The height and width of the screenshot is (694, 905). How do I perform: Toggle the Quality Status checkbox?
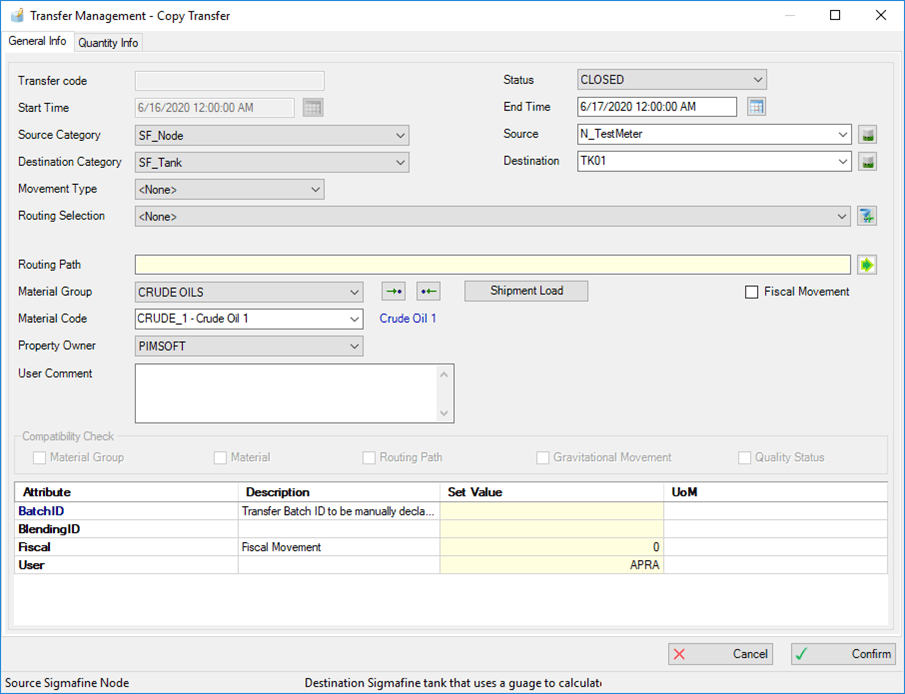pos(744,458)
